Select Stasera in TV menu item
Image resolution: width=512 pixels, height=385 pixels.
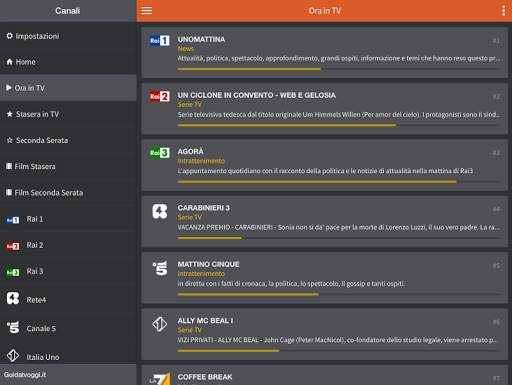pos(68,114)
